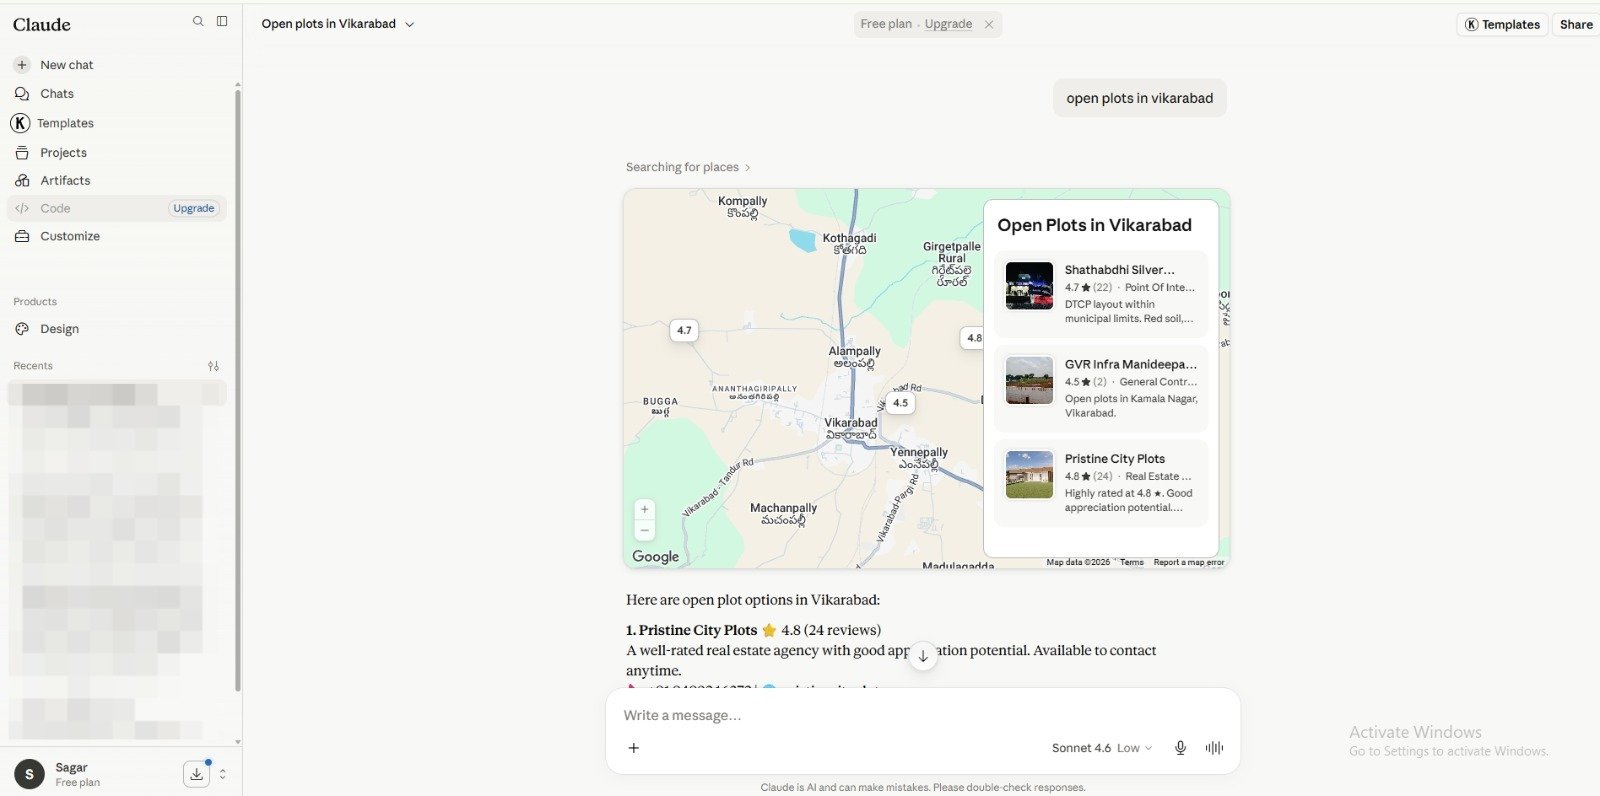
Task: Open the Sonnet 4.6 model selector
Action: coord(1102,748)
